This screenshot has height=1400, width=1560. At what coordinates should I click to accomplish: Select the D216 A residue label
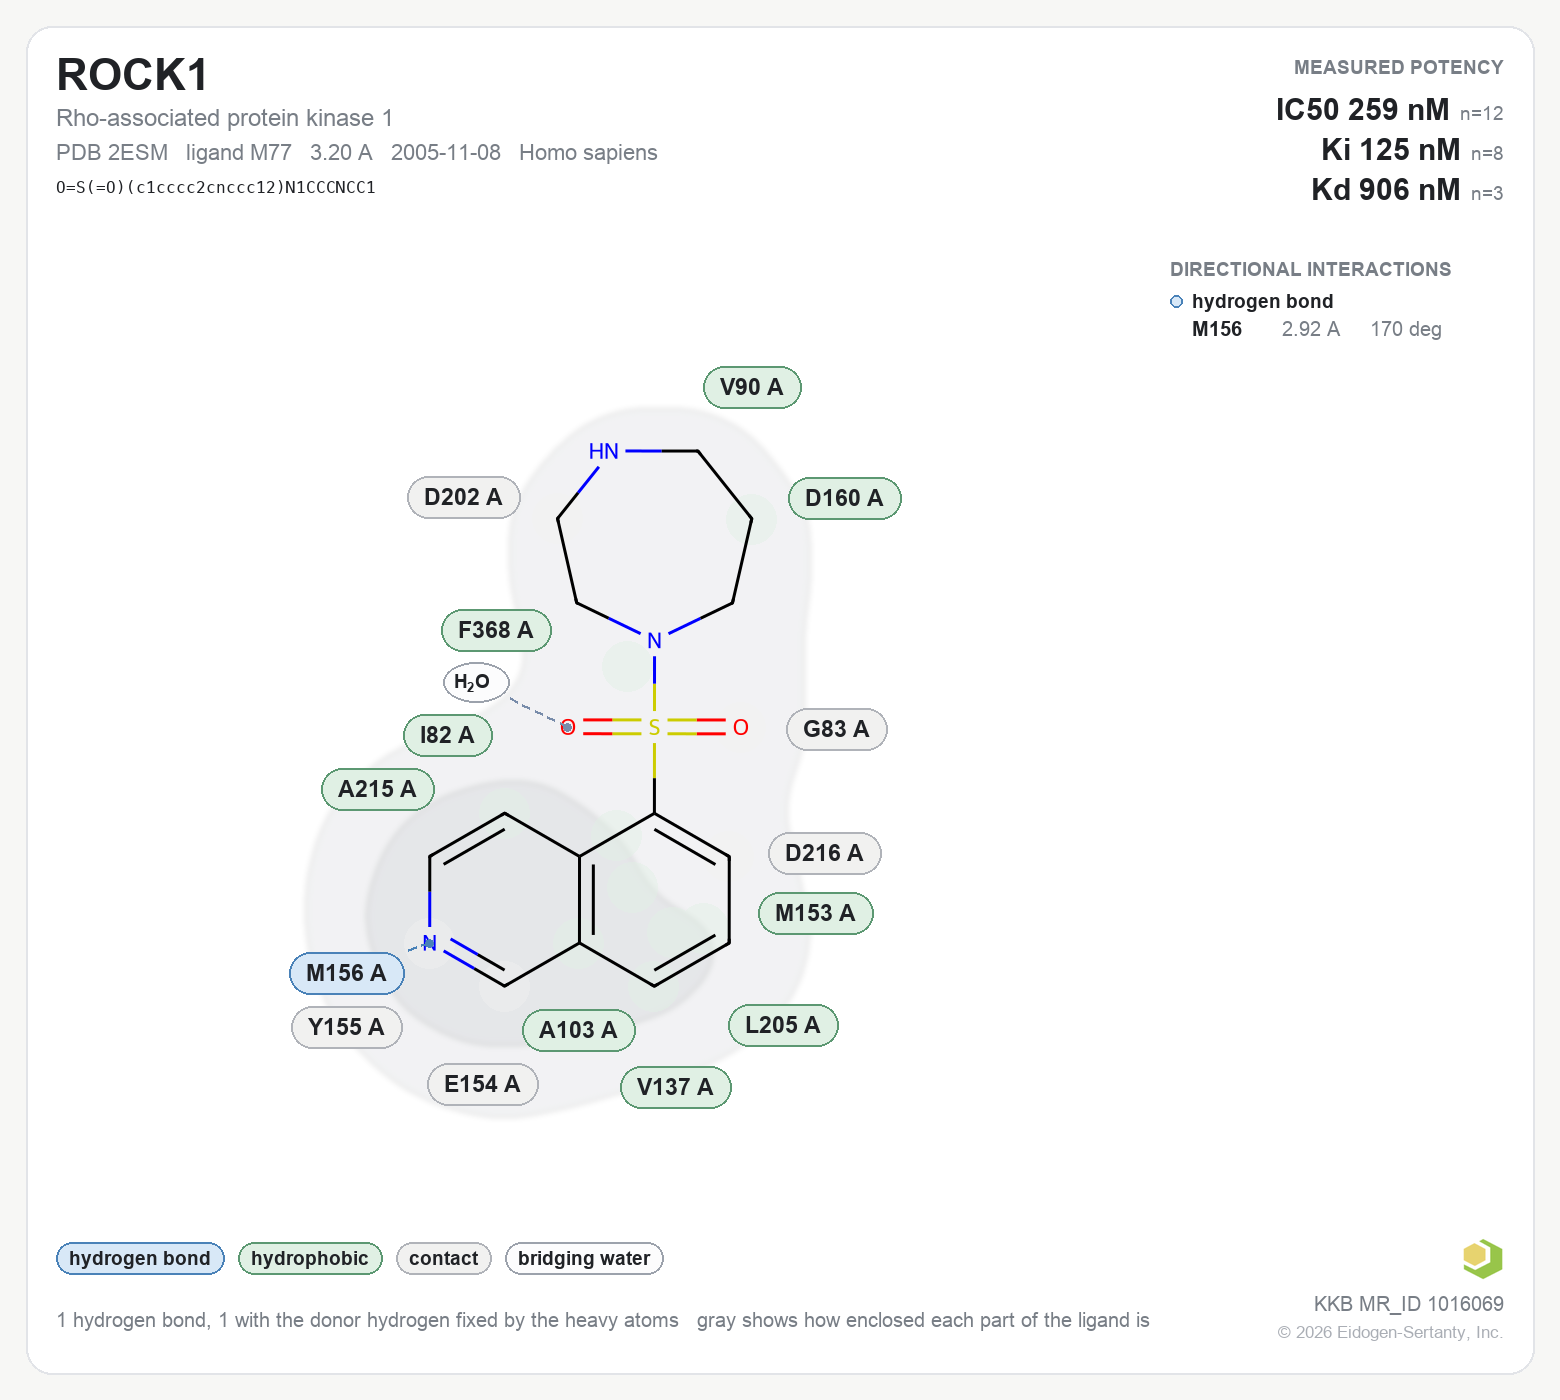point(824,853)
